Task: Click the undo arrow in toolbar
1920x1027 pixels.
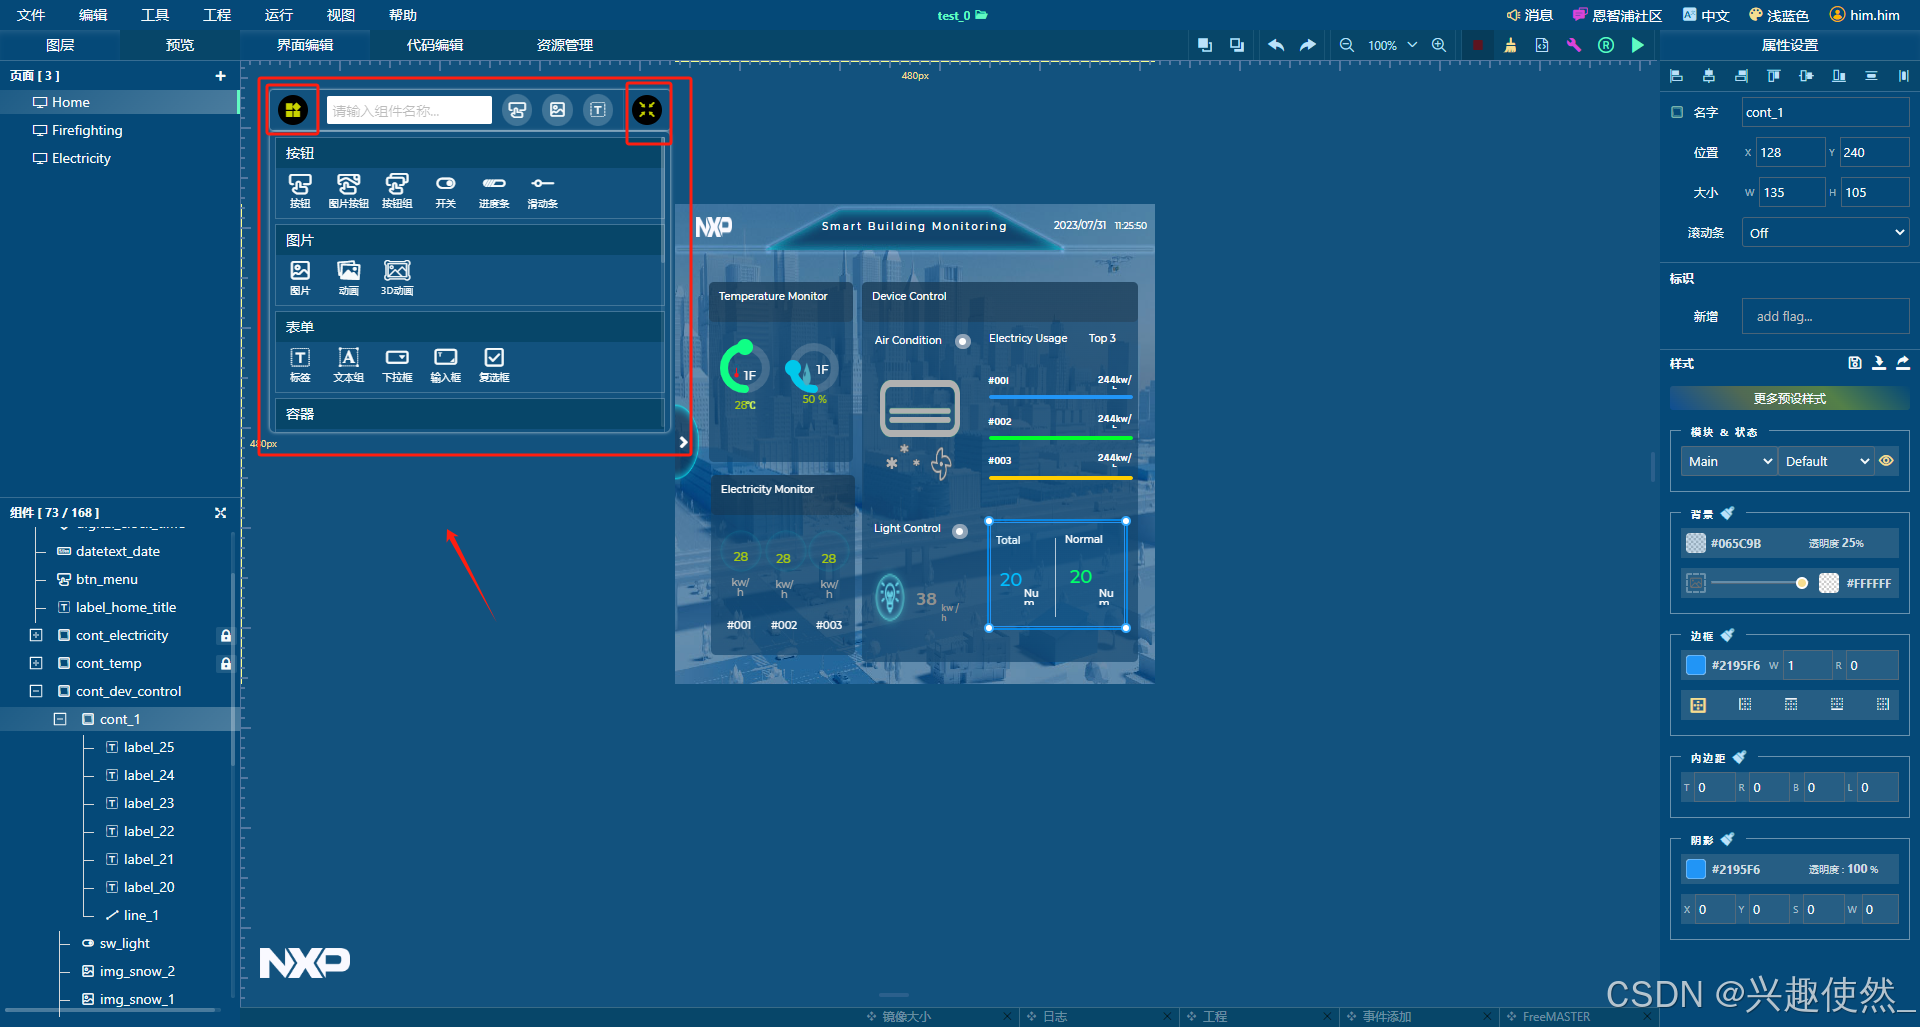Action: (1276, 45)
